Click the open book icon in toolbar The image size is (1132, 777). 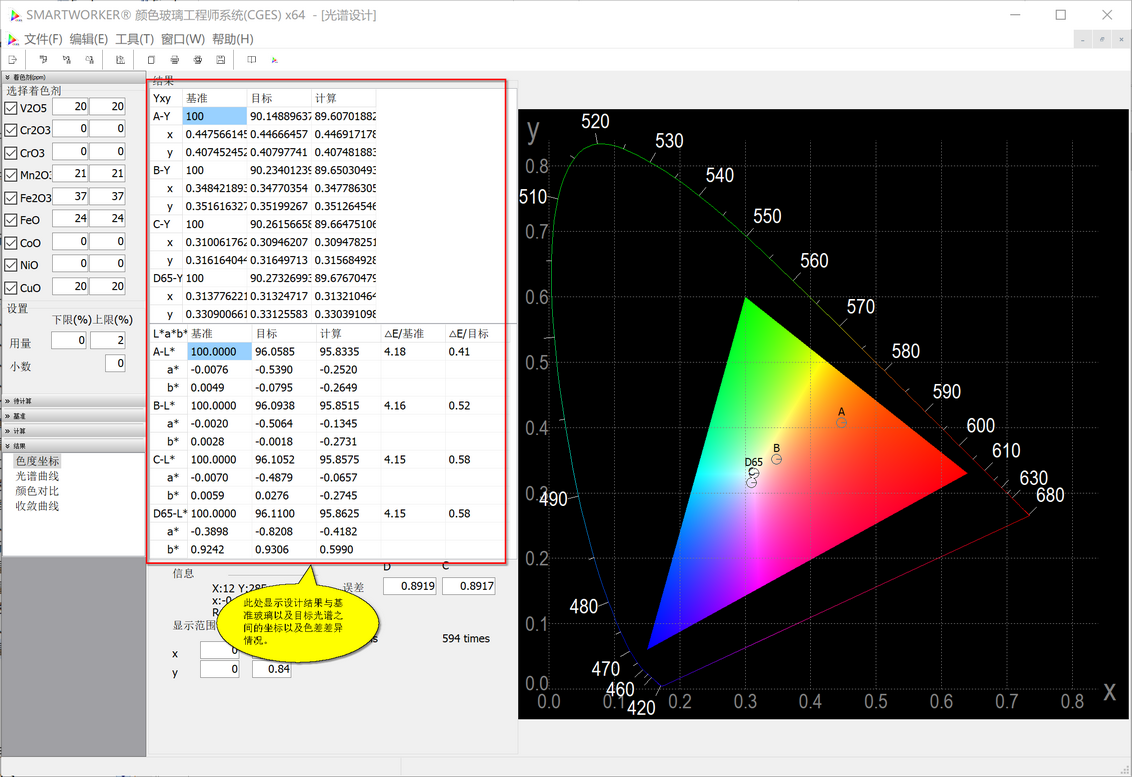[x=251, y=60]
